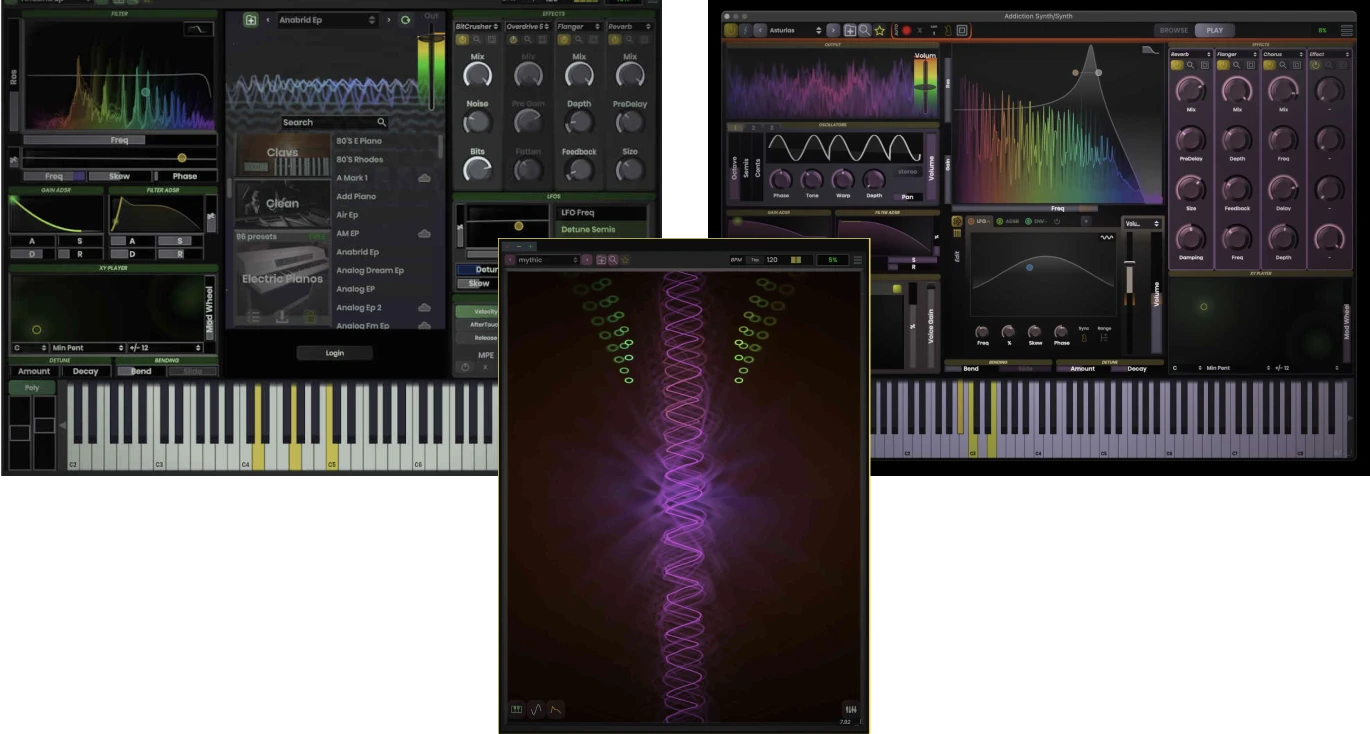Viewport: 1370px width, 734px height.
Task: Open the magnifier icon under the BitCrusher effect
Action: (477, 39)
